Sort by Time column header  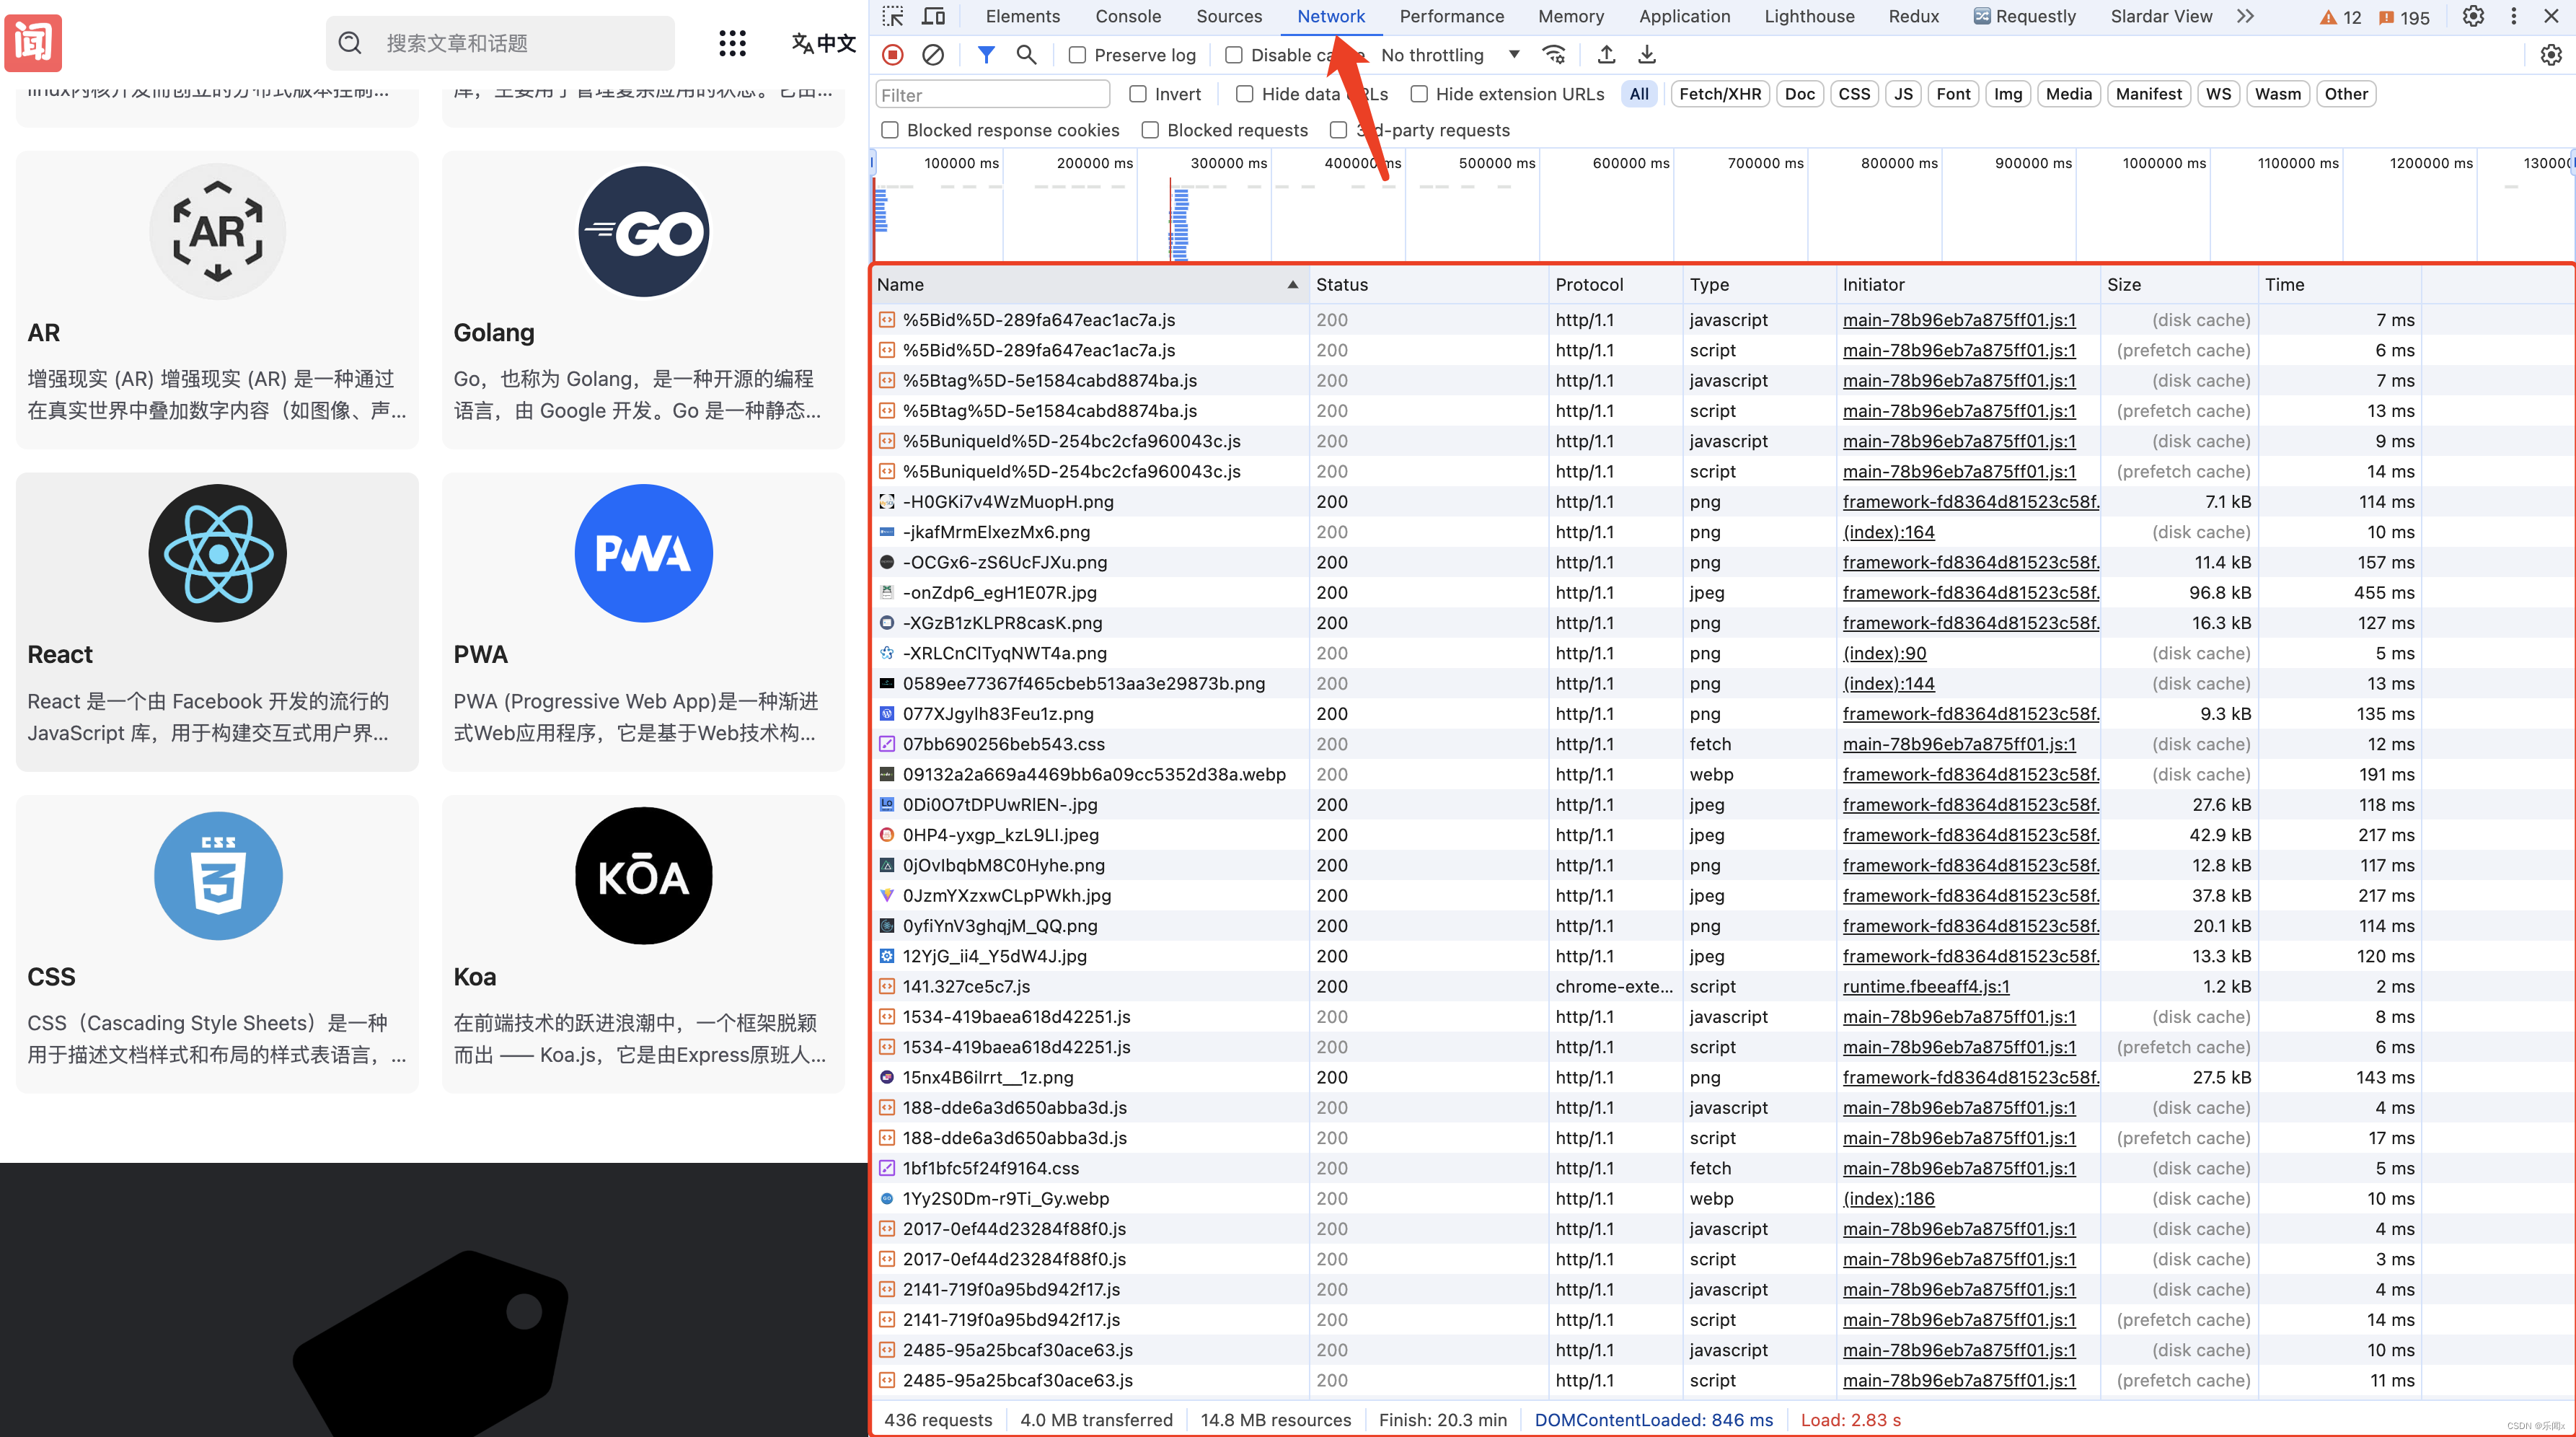(2339, 285)
